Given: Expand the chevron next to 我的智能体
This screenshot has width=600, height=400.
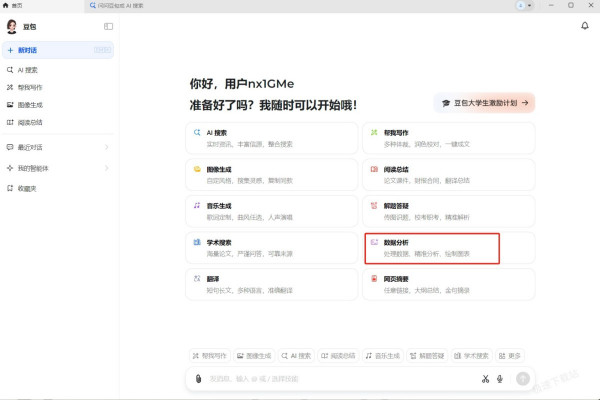Looking at the screenshot, I should pos(107,168).
